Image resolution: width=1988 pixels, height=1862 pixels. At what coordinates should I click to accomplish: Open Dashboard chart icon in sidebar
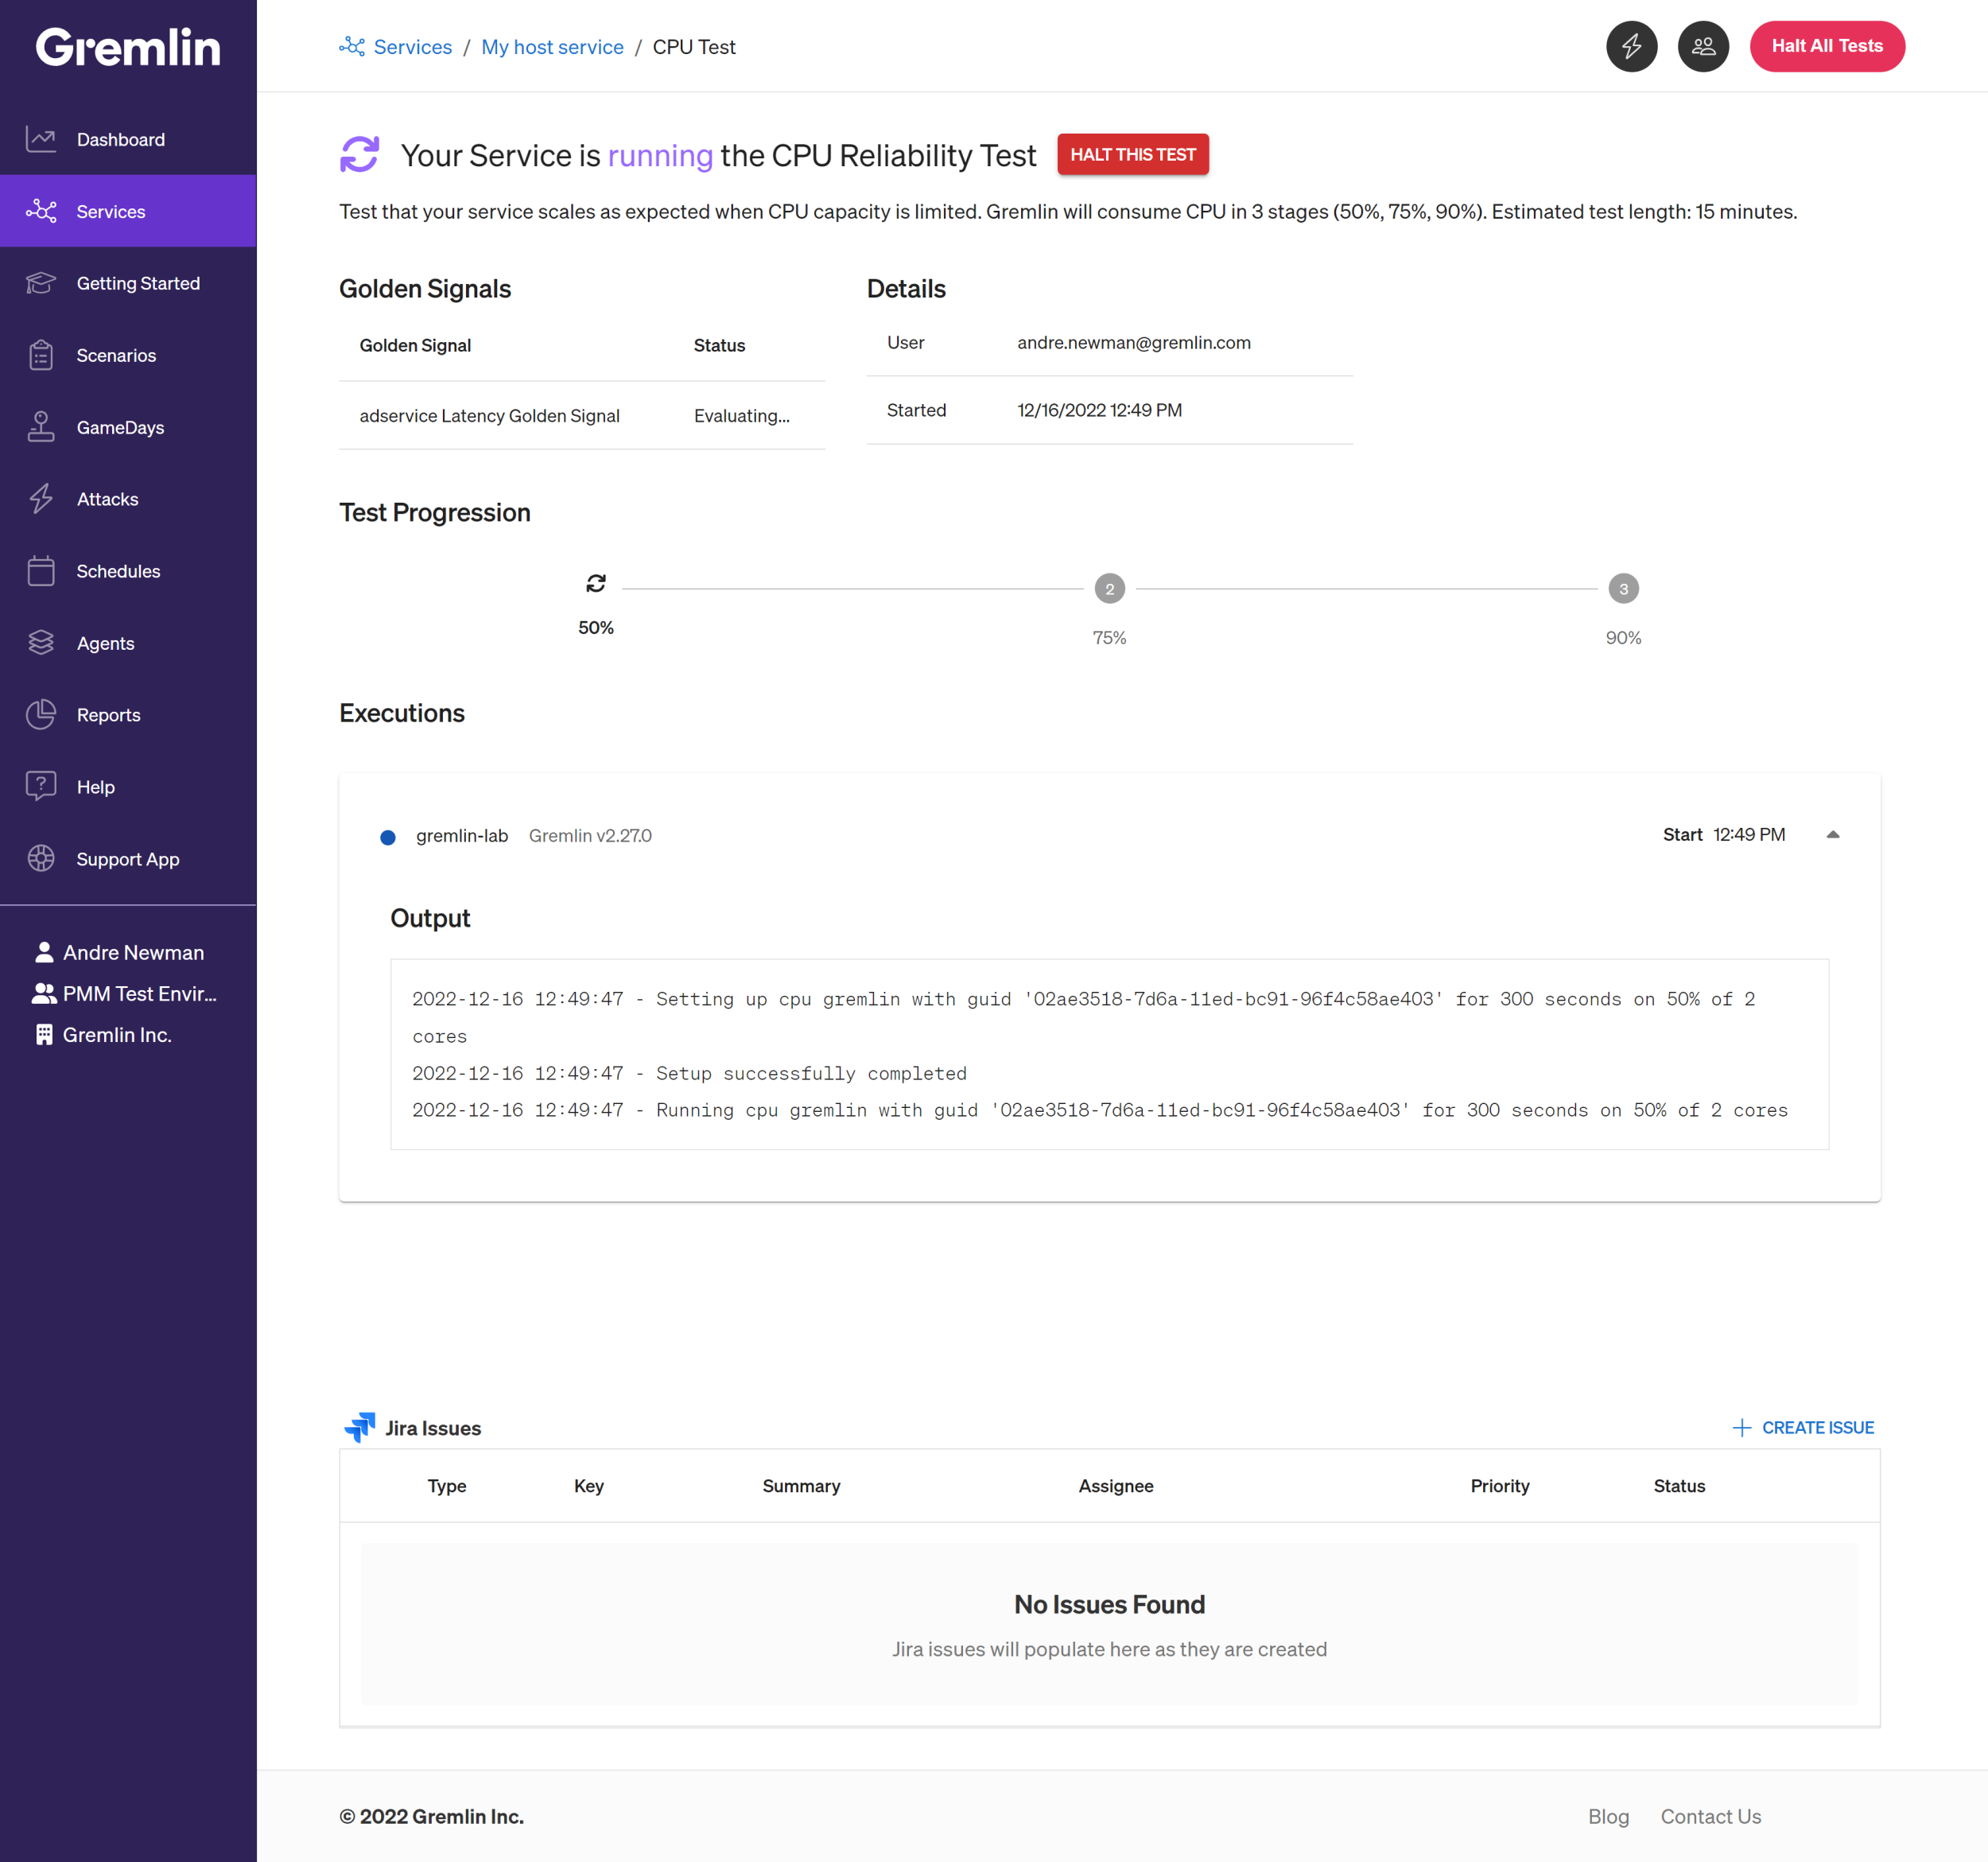point(41,139)
